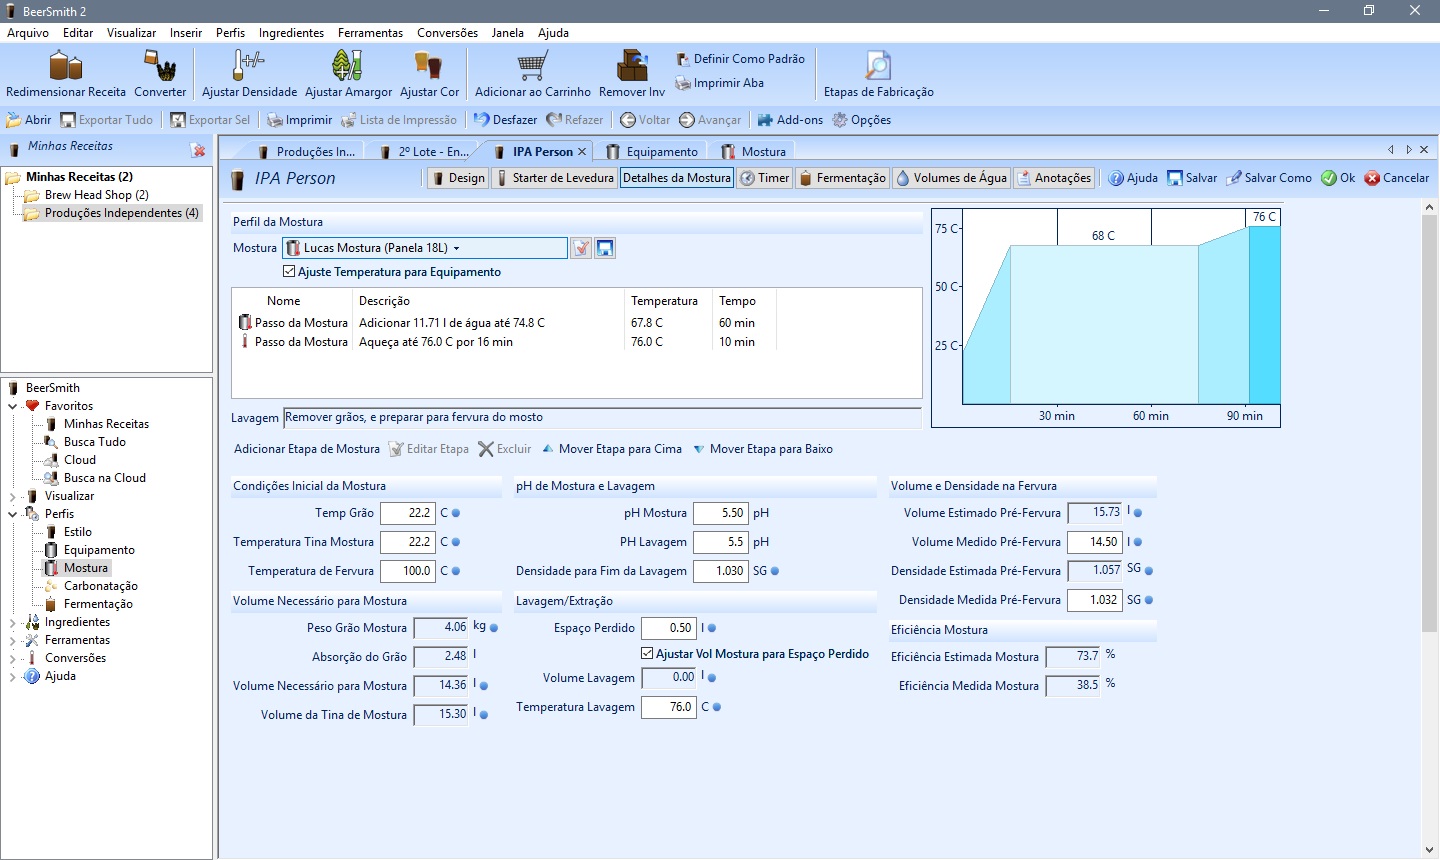Collapse the Favoritos tree node
The image size is (1440, 860).
click(13, 406)
